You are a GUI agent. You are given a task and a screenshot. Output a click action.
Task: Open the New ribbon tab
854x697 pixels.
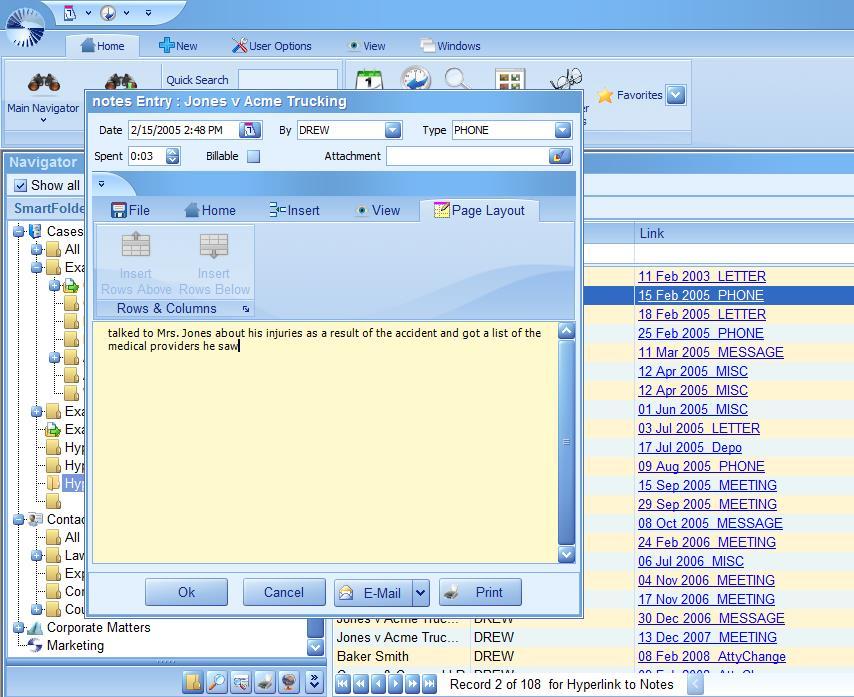pos(178,46)
